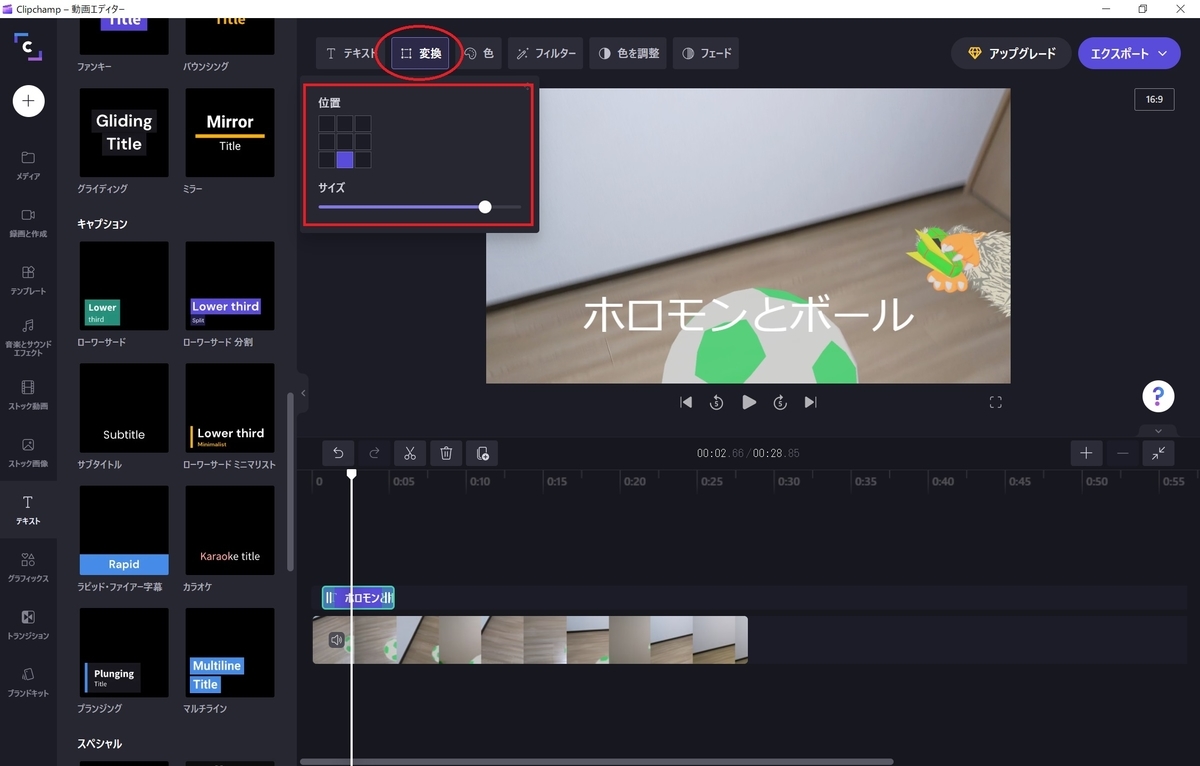The height and width of the screenshot is (766, 1200).
Task: Choose the Subtitle サブタイトル style
Action: [124, 408]
